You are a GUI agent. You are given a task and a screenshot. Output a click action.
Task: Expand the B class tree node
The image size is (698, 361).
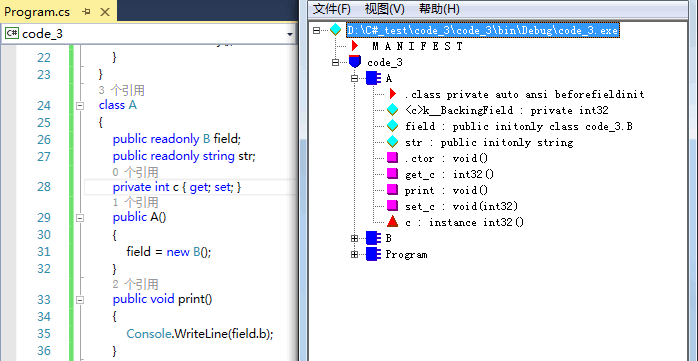354,239
